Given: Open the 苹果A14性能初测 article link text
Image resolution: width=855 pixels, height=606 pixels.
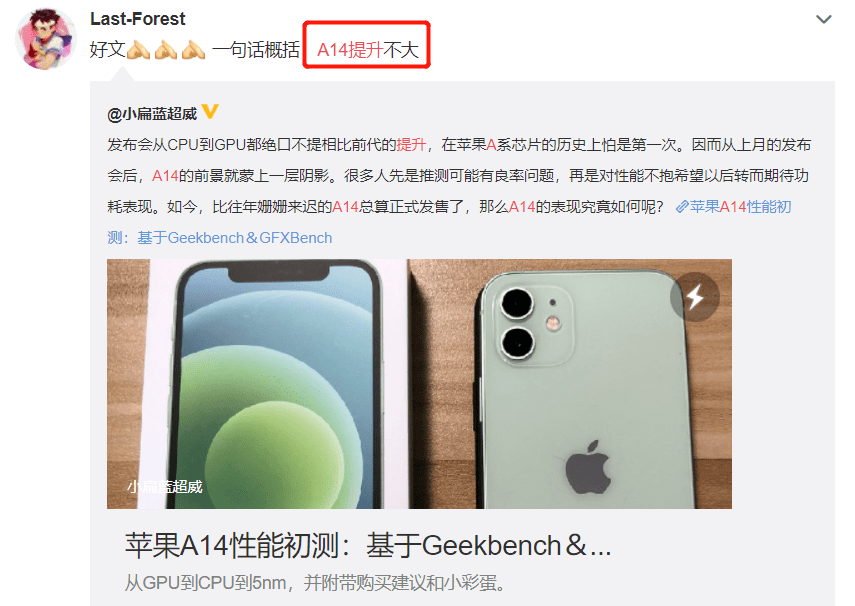Looking at the screenshot, I should click(x=740, y=207).
